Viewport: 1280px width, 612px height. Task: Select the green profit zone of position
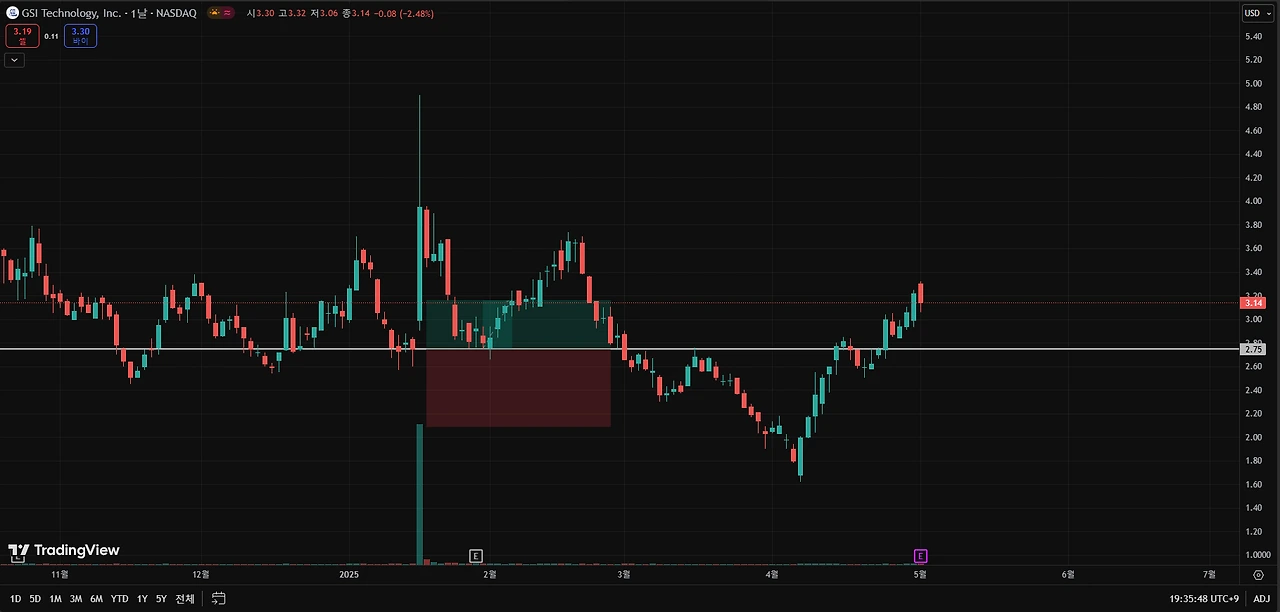coord(518,325)
